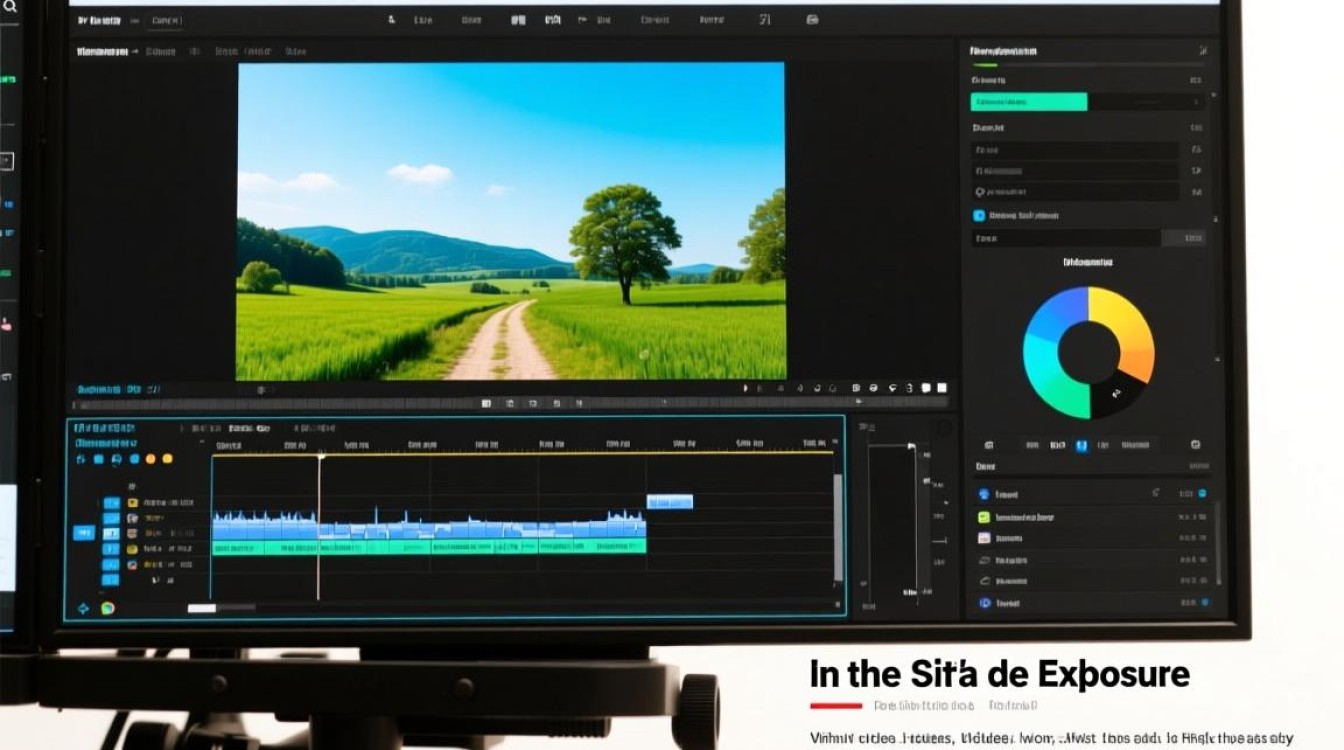1344x750 pixels.
Task: Click the small blue clip above the audio waveform
Action: 669,501
